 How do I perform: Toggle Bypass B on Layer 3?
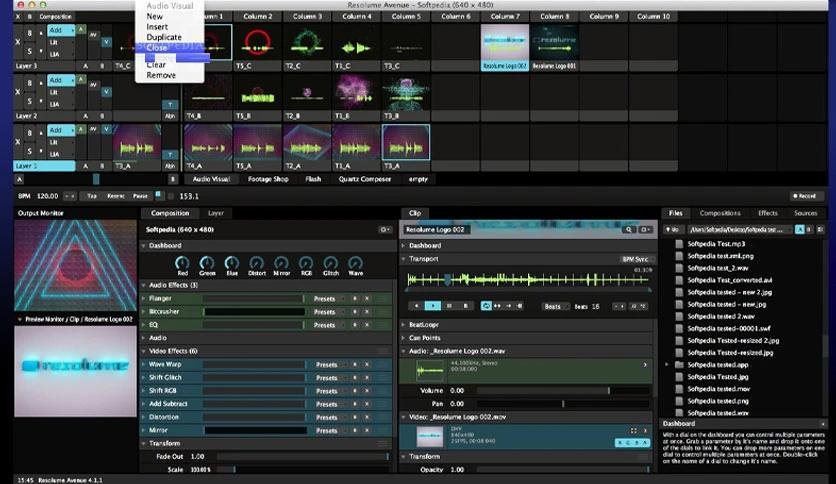[x=29, y=33]
